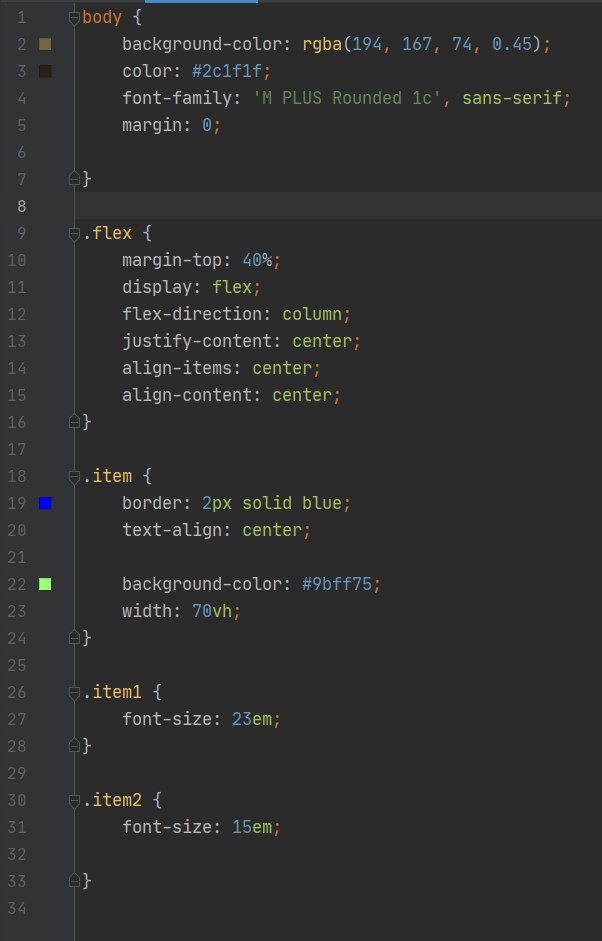Collapse the .item1 rule fold arrow
The image size is (602, 941).
[x=74, y=693]
